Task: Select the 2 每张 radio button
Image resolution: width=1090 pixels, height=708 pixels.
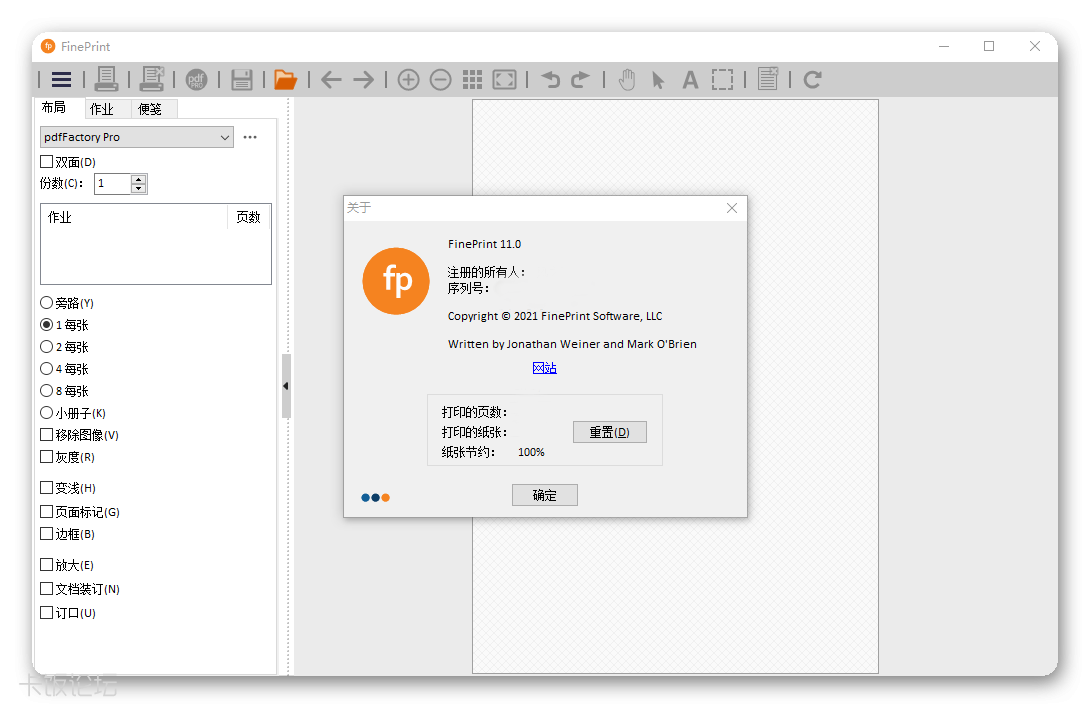Action: pyautogui.click(x=47, y=346)
